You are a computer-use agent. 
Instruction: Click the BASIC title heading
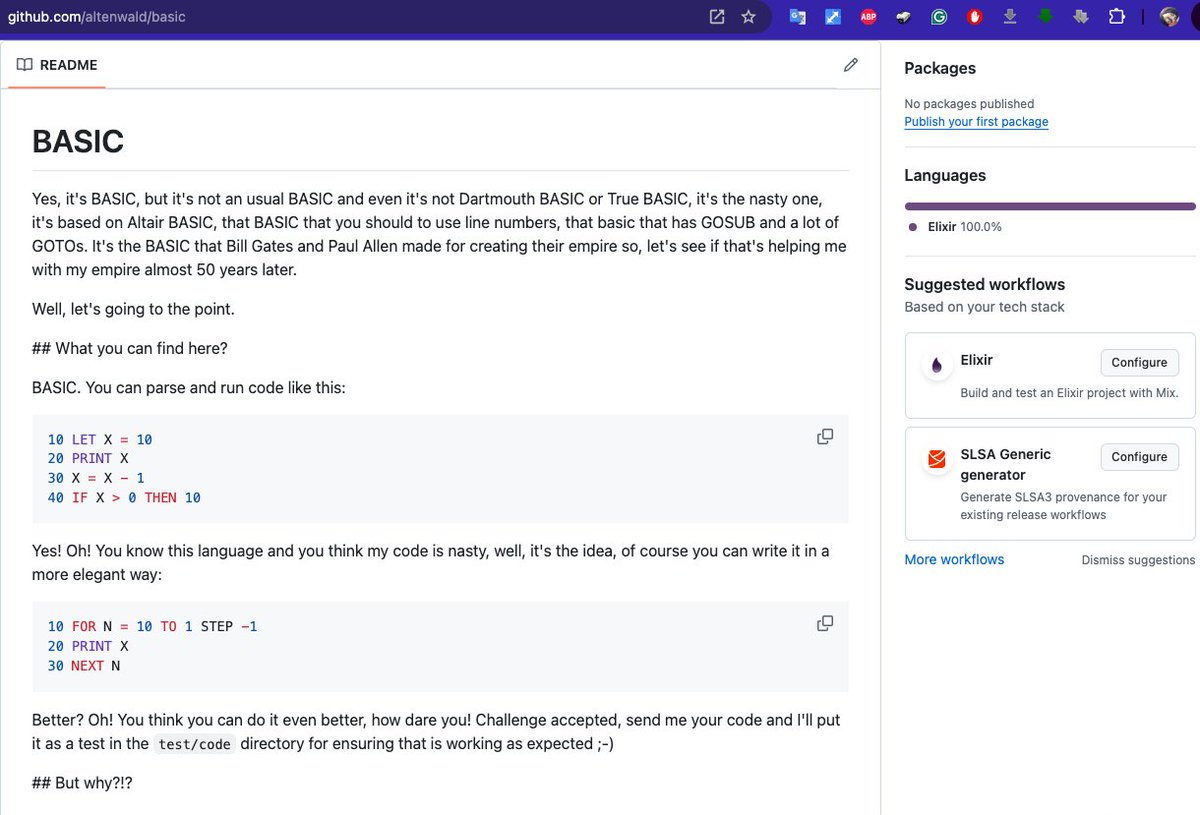[78, 141]
